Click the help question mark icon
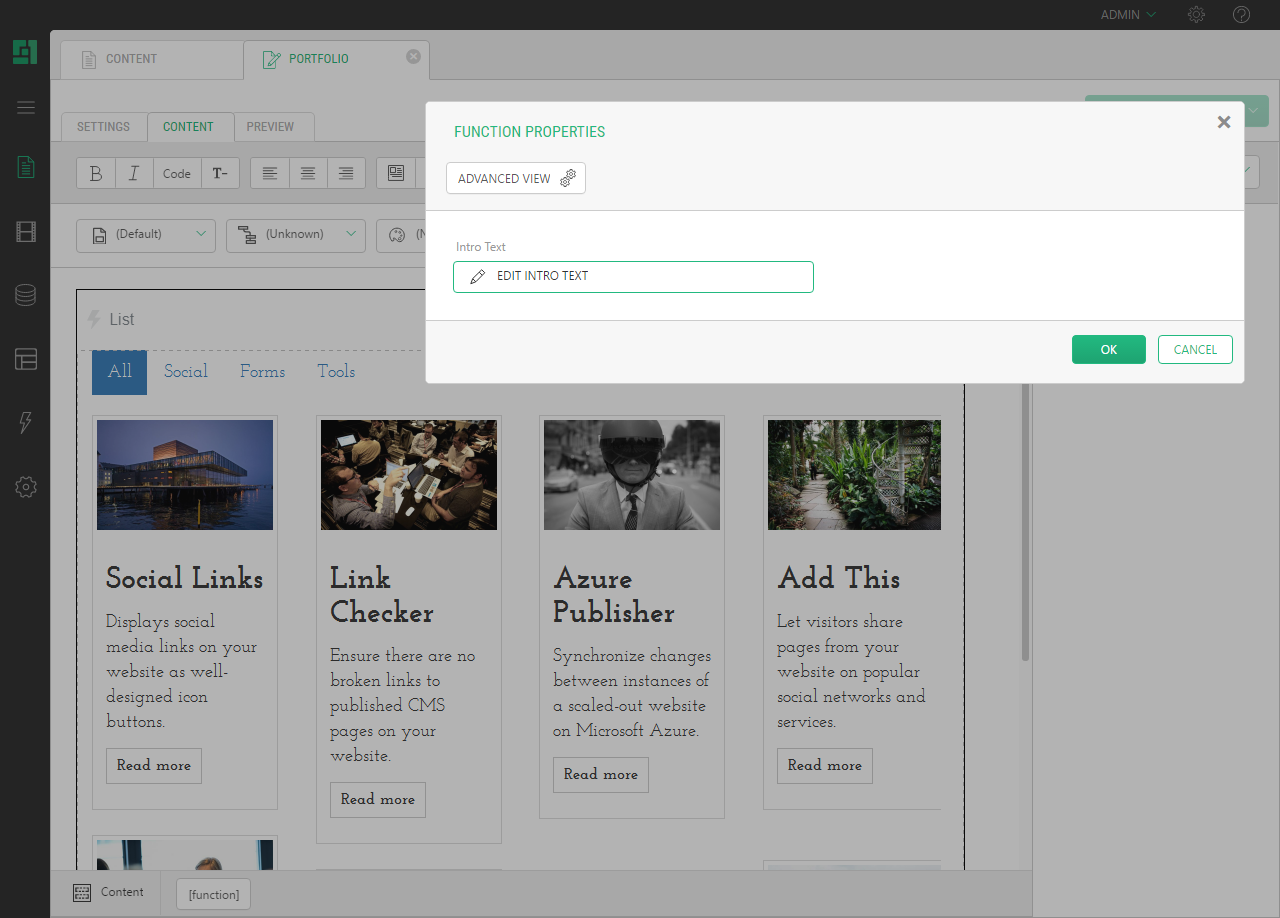This screenshot has width=1280, height=918. pos(1241,15)
